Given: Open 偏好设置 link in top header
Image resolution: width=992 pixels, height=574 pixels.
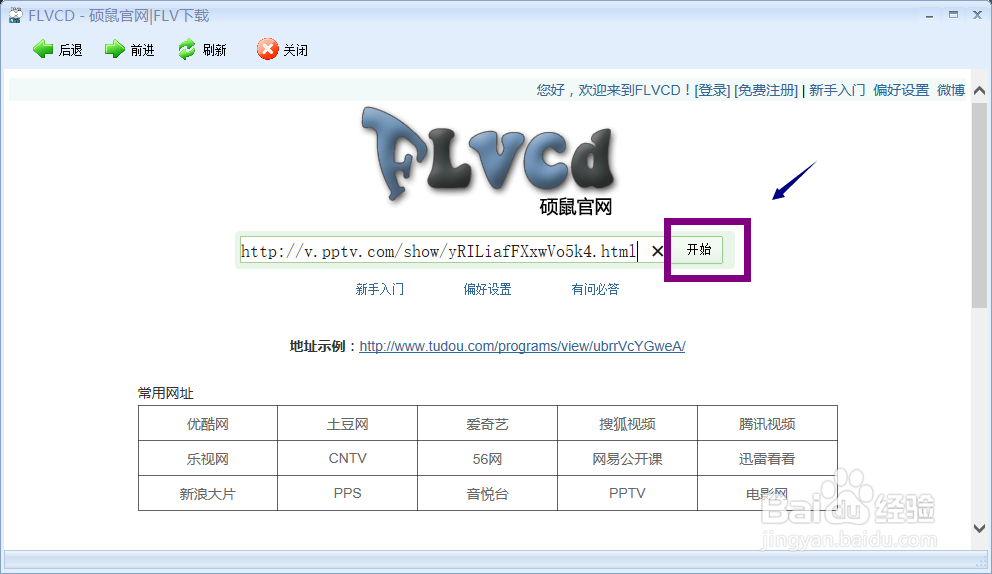Looking at the screenshot, I should (x=901, y=90).
